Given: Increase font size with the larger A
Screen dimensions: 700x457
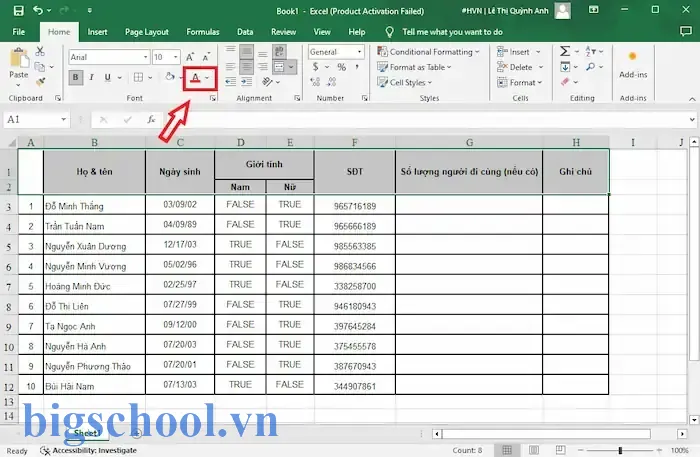Looking at the screenshot, I should click(190, 57).
